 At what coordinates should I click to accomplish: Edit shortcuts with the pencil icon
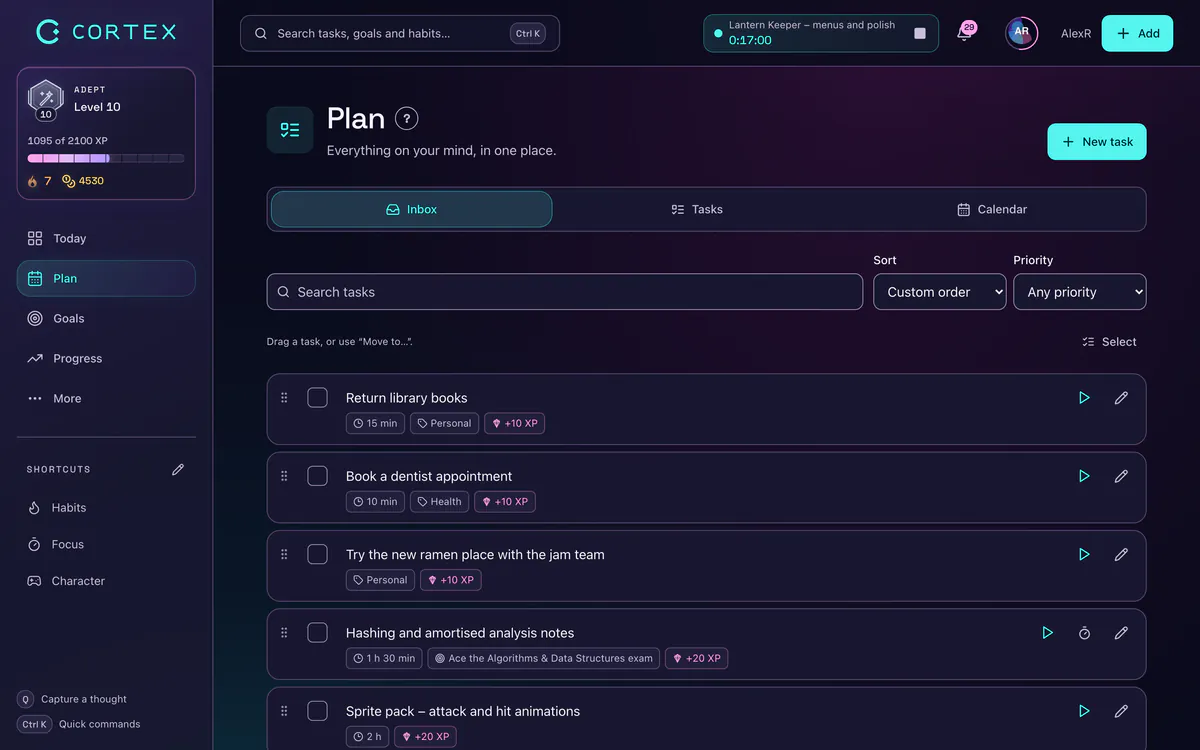pos(178,469)
